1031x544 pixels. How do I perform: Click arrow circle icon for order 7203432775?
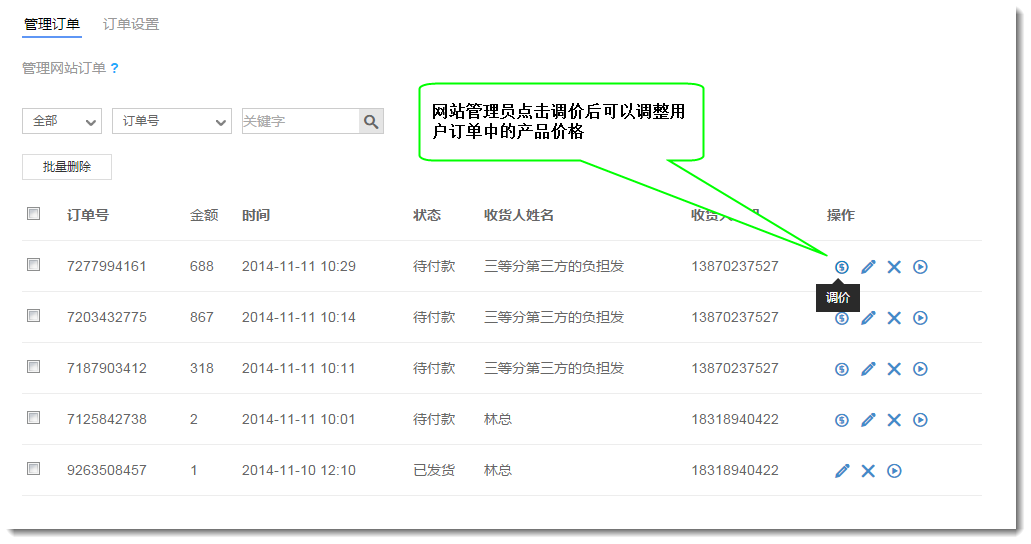click(x=920, y=318)
